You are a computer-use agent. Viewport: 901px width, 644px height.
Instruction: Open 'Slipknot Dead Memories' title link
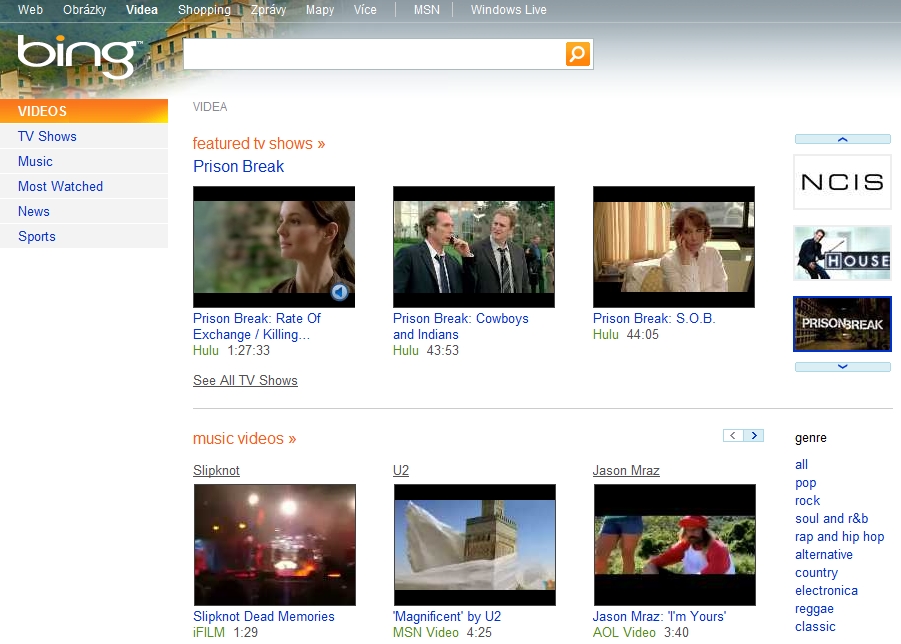click(x=264, y=616)
